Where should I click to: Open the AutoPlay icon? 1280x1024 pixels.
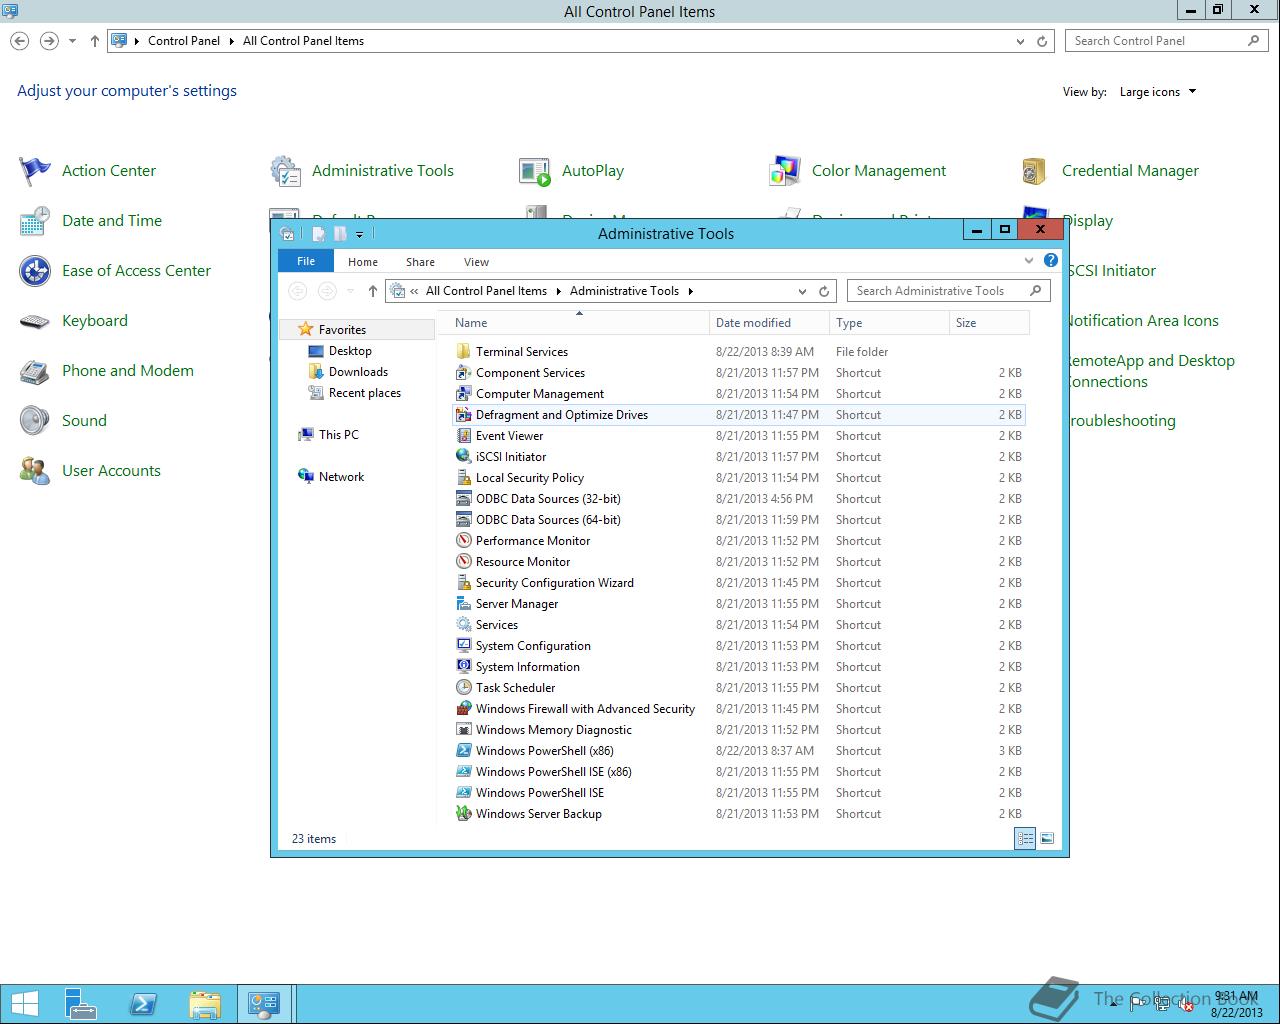click(x=535, y=171)
